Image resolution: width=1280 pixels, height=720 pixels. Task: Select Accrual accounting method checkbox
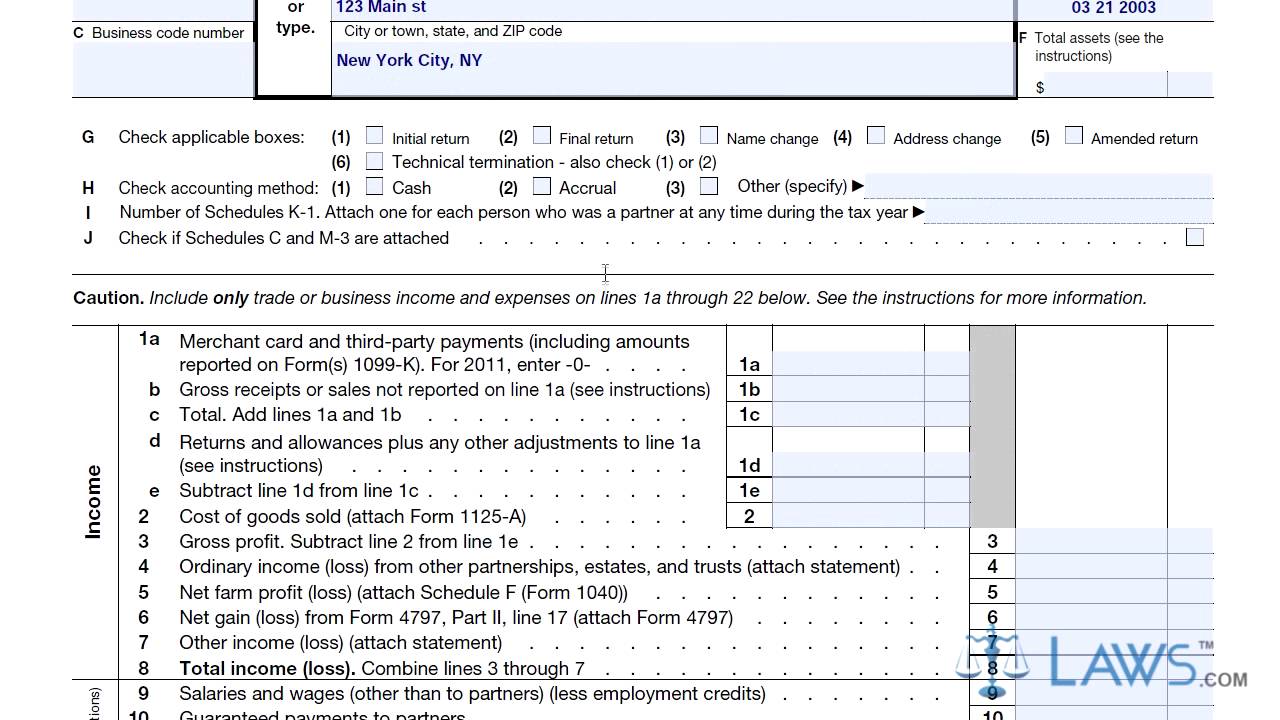pyautogui.click(x=542, y=186)
